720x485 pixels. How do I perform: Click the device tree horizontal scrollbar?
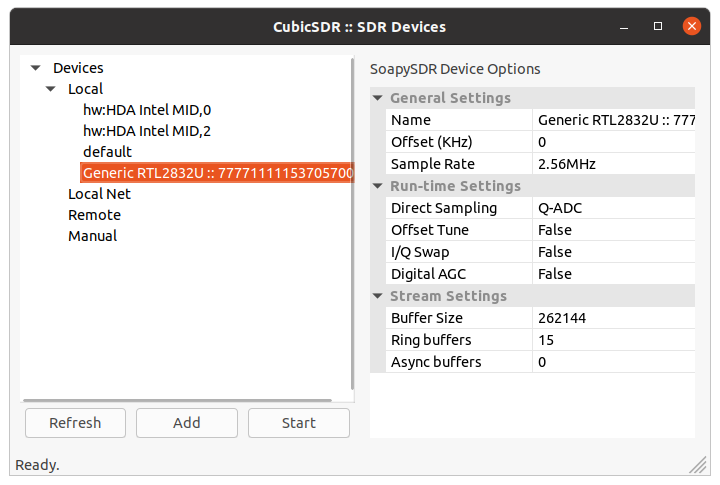coord(177,400)
